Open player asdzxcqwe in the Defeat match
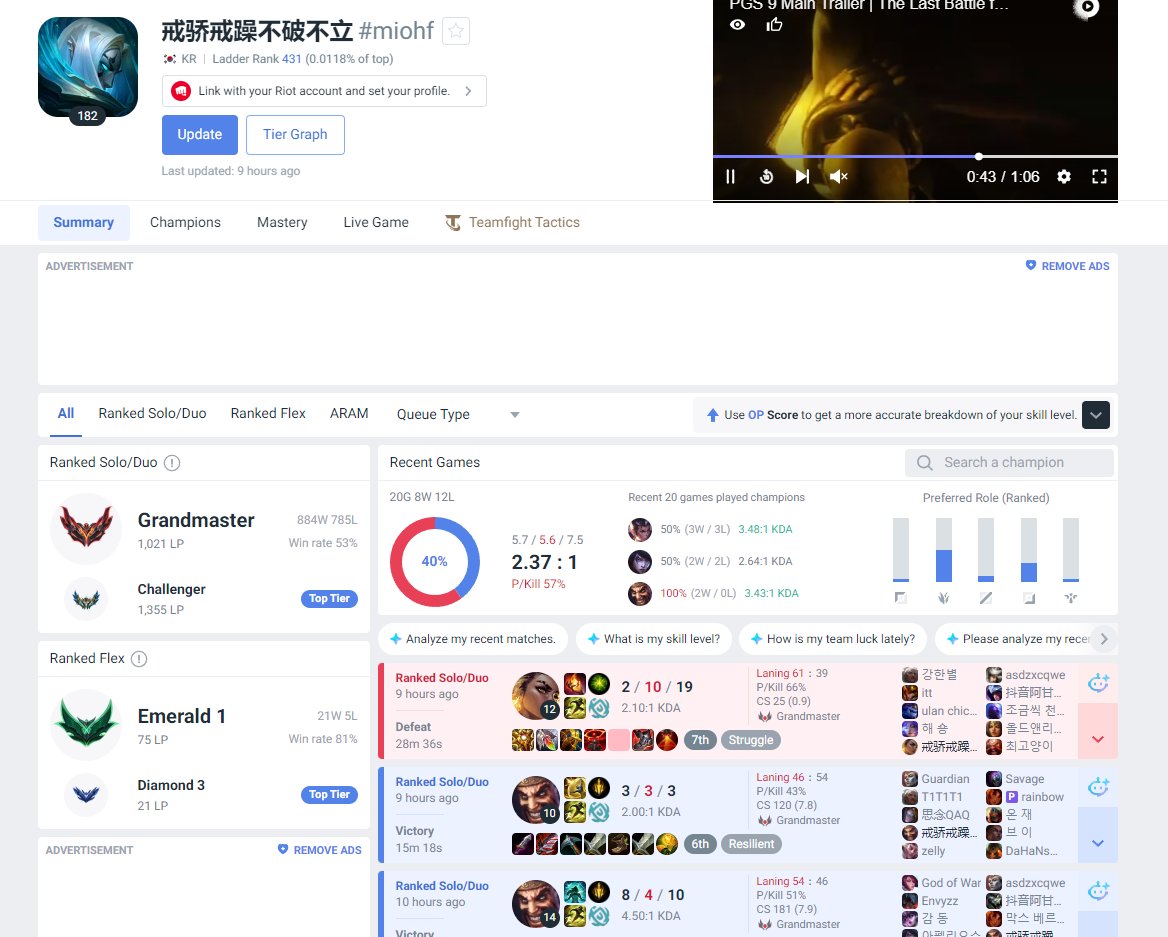 1035,675
